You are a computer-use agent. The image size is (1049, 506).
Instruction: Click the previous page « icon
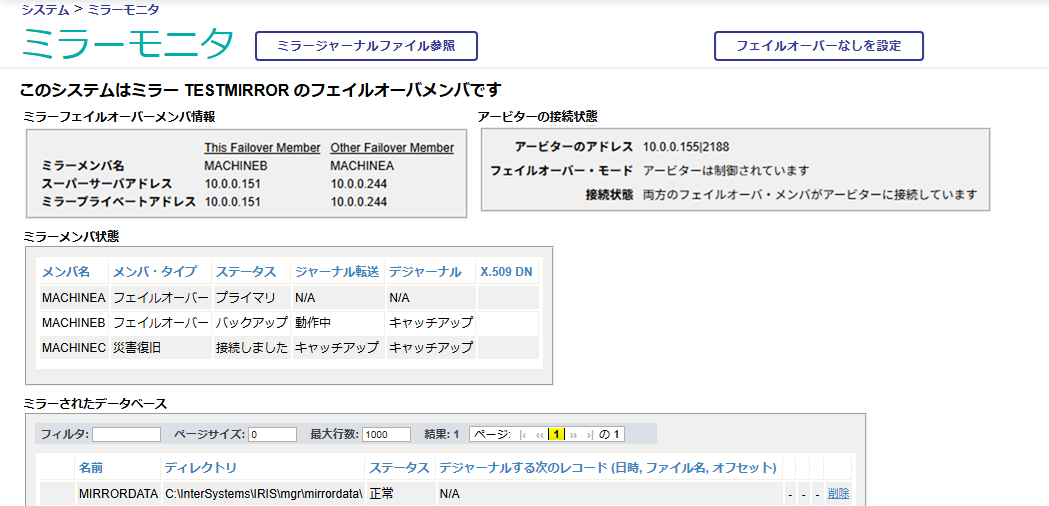(x=540, y=435)
